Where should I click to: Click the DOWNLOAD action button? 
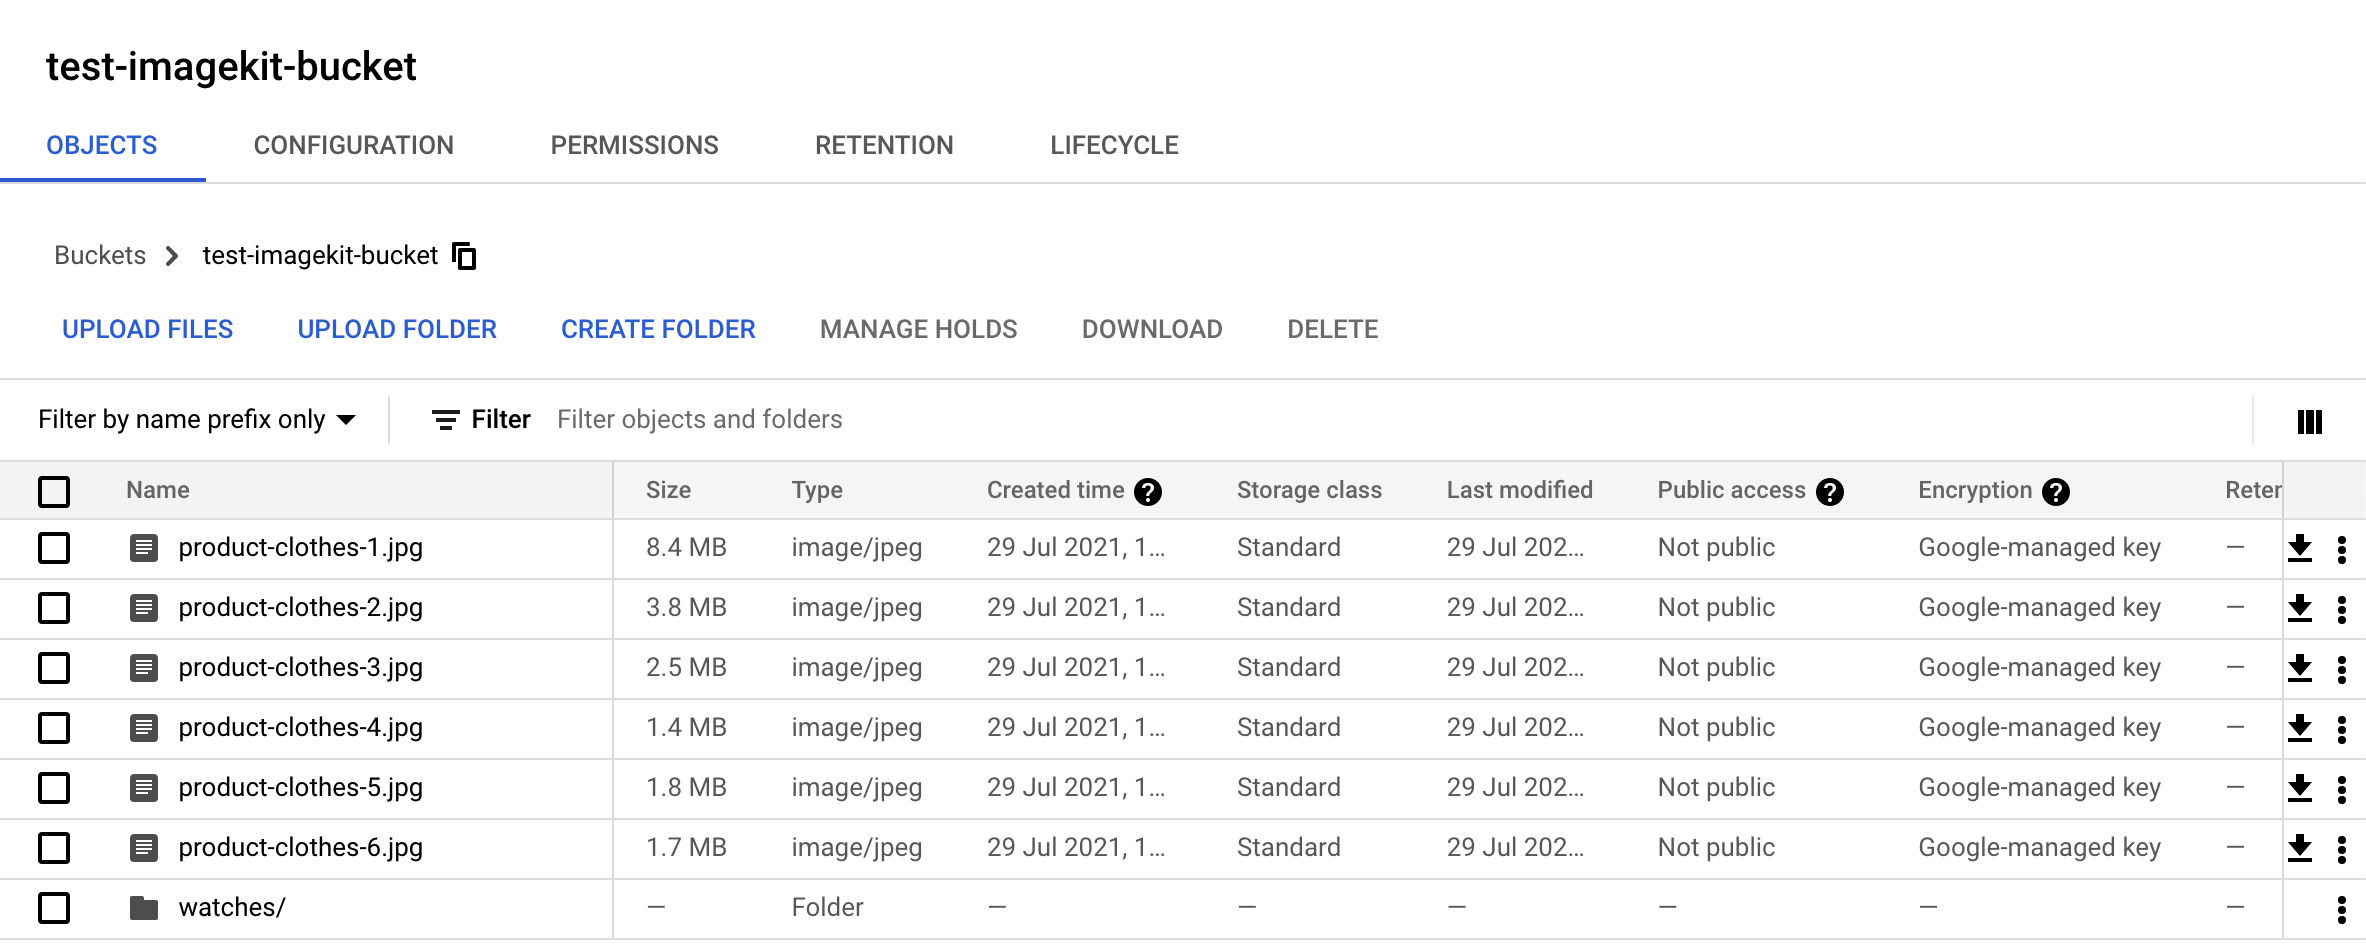[1152, 329]
